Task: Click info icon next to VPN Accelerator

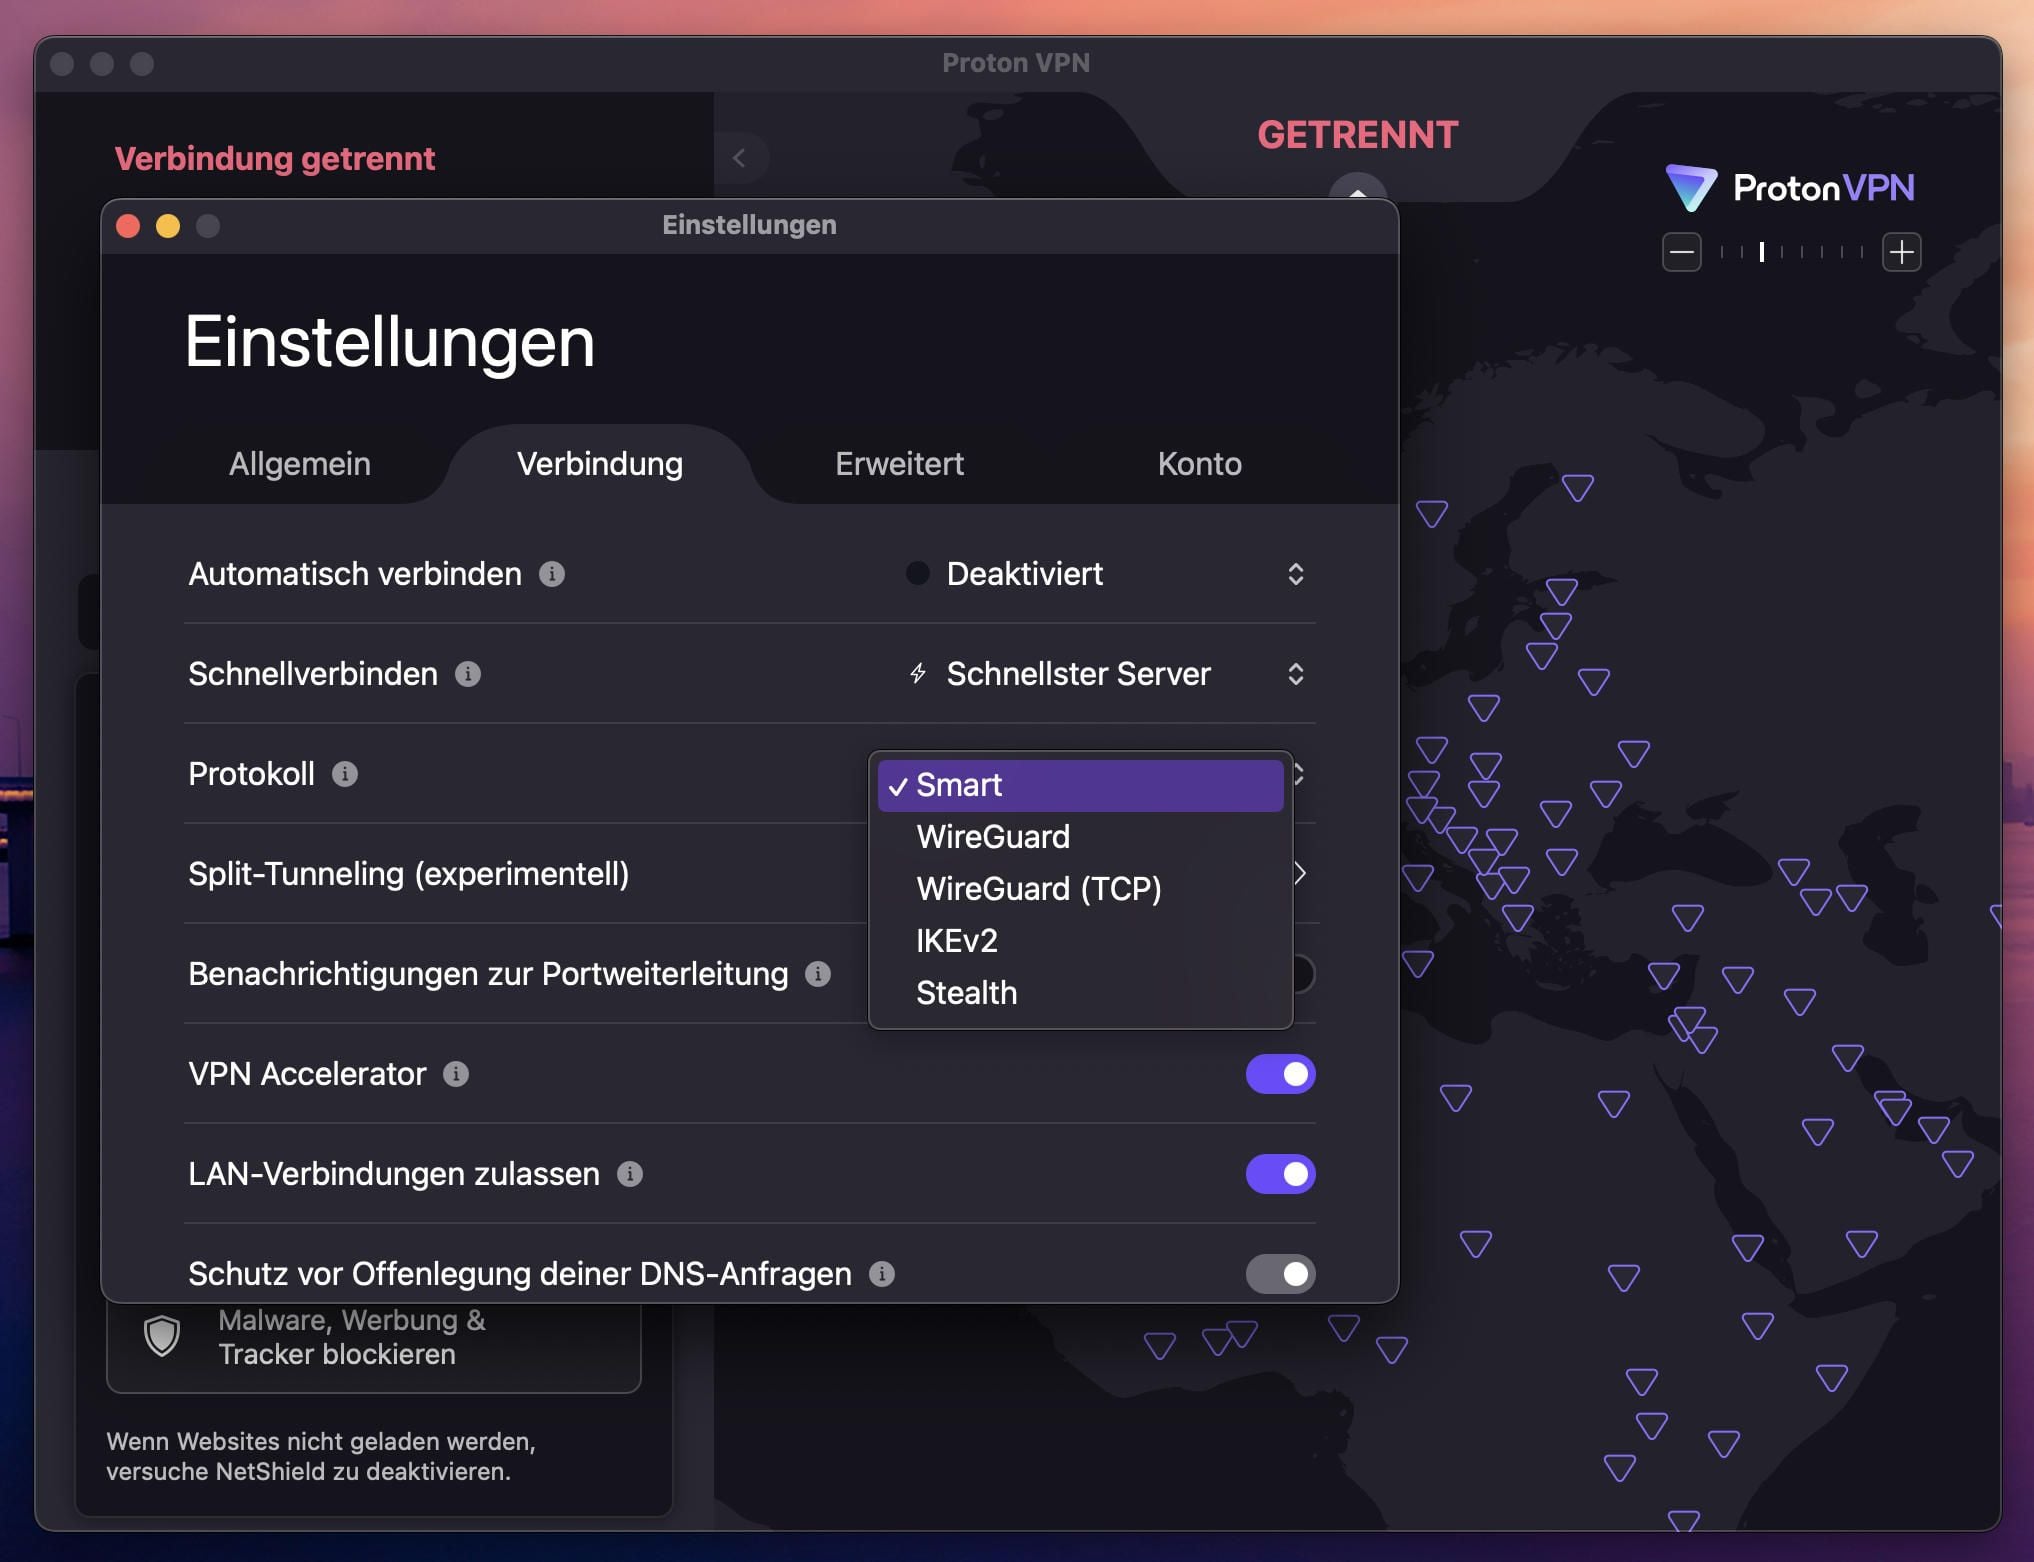Action: [456, 1074]
